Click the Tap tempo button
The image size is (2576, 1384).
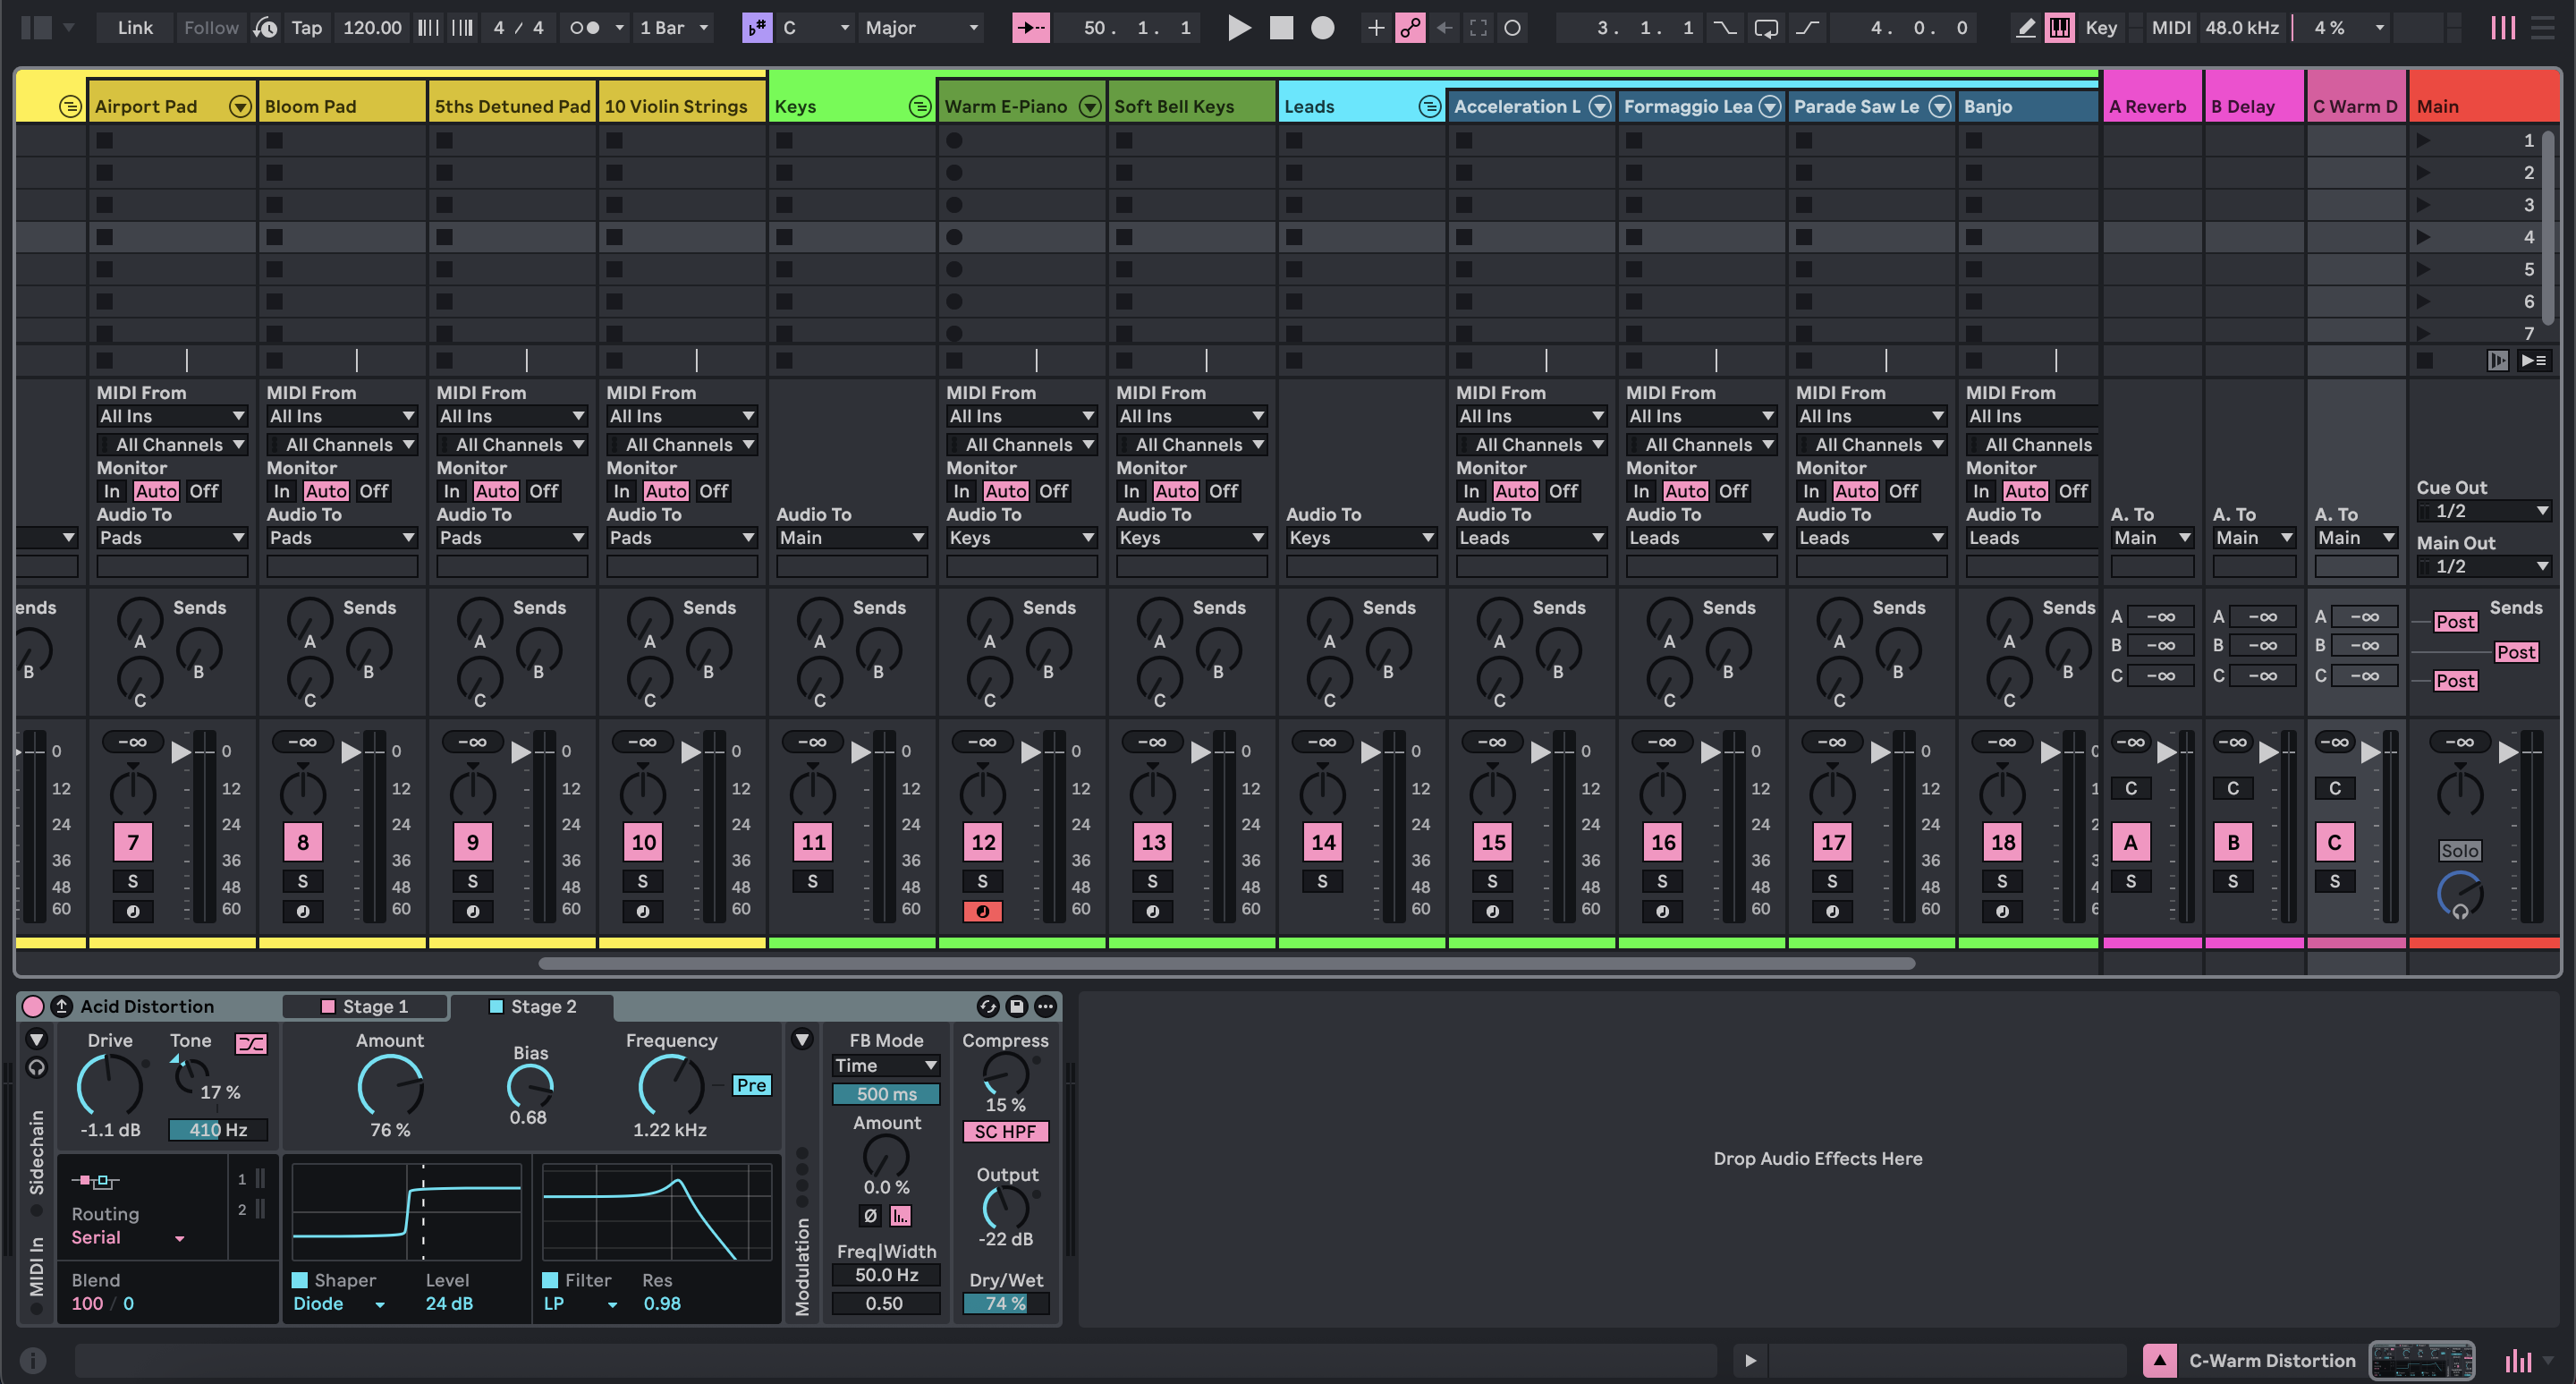(x=306, y=27)
